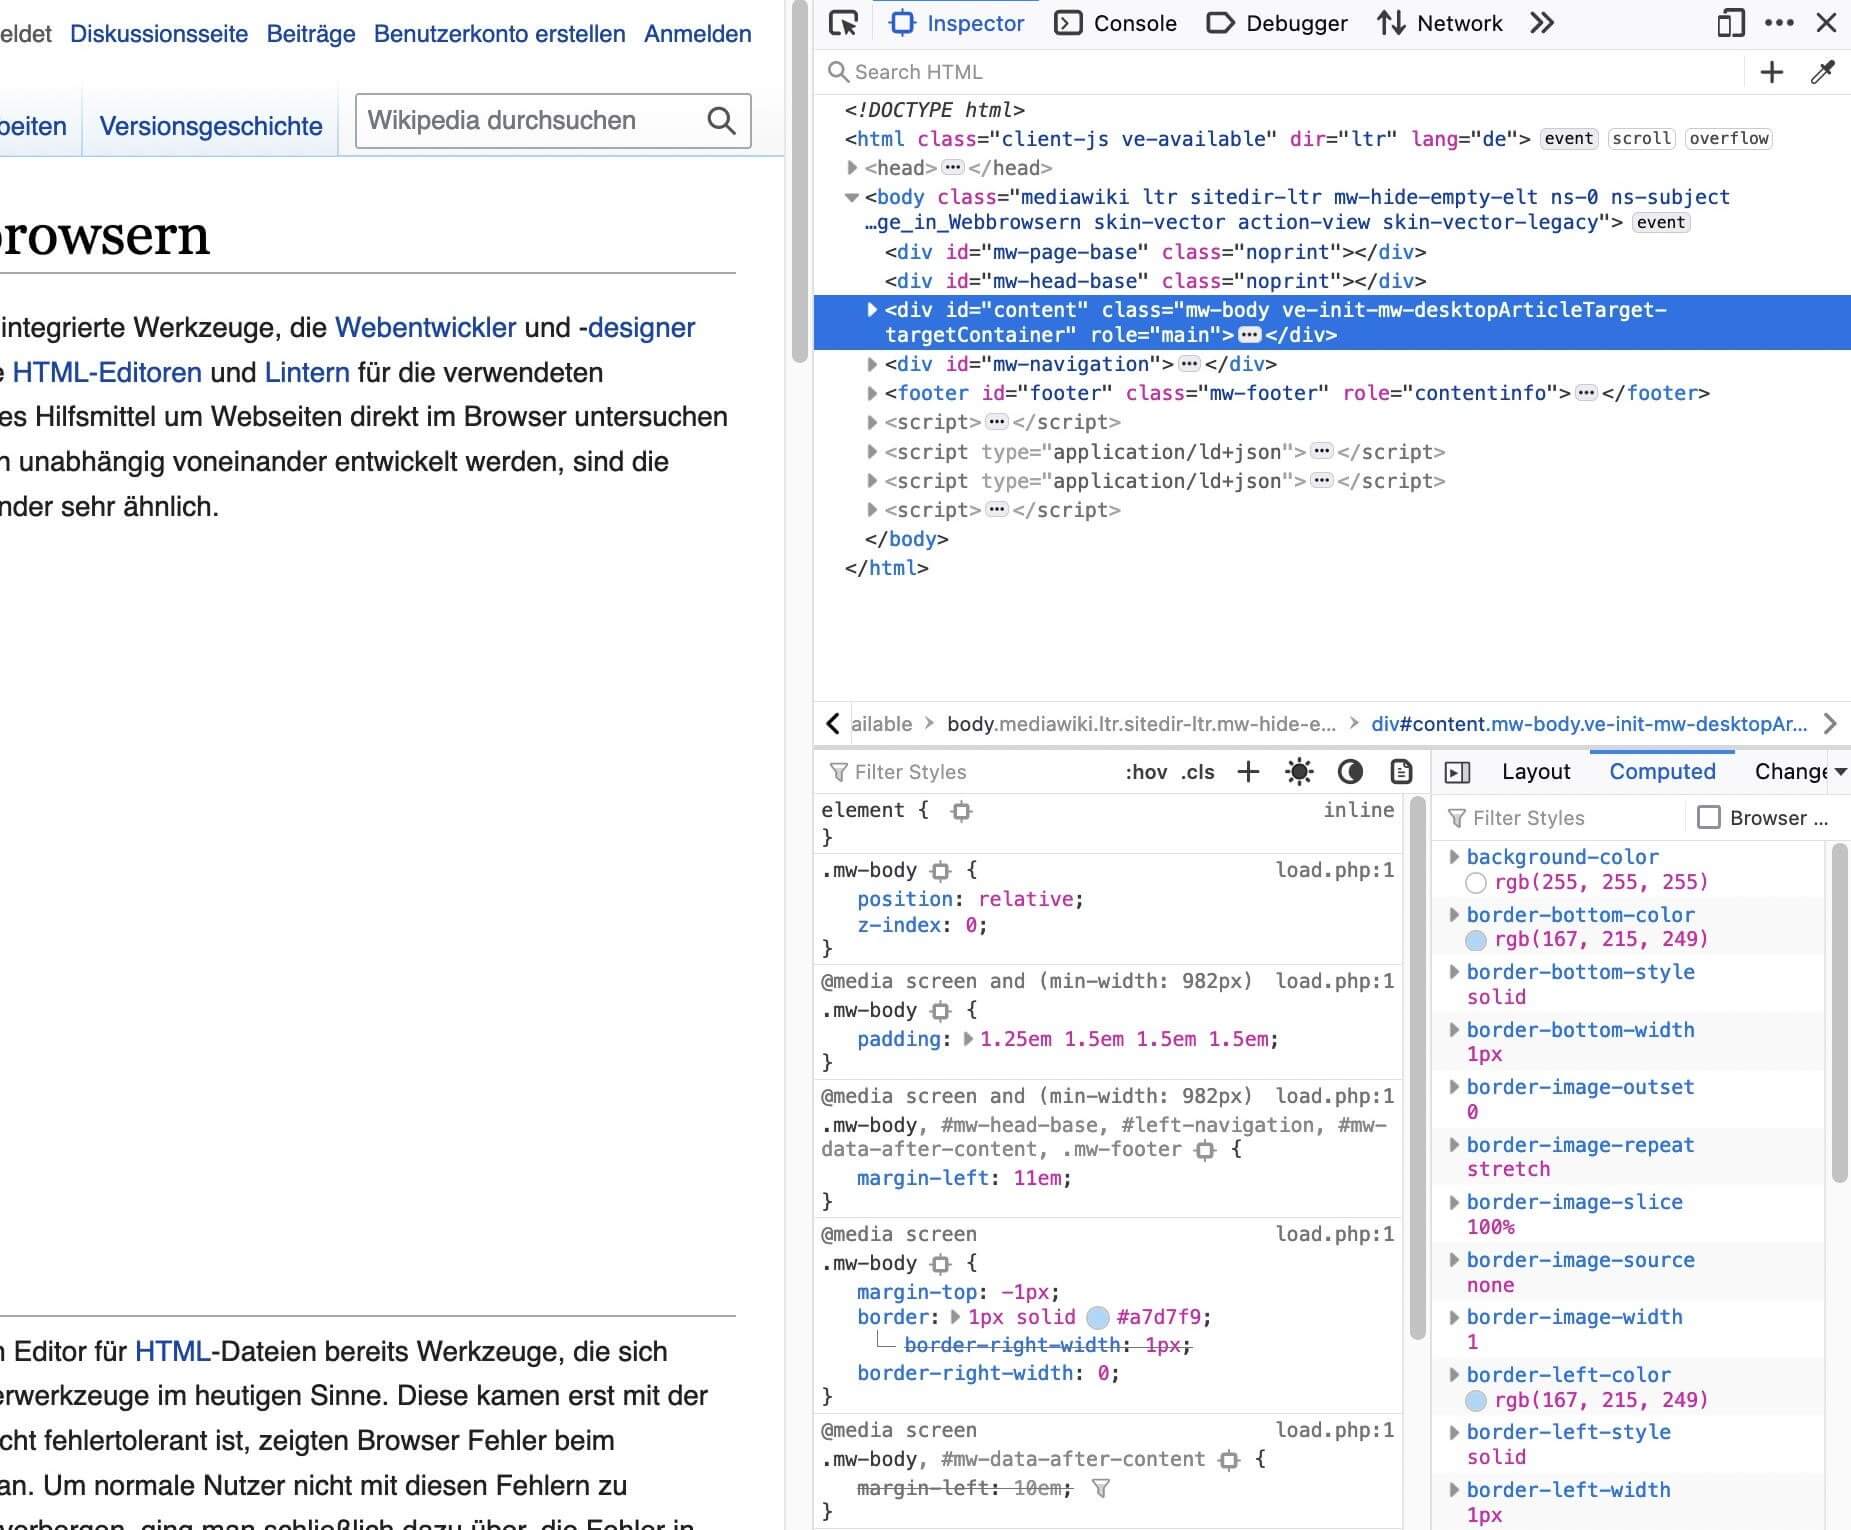Click event badge on html element
The width and height of the screenshot is (1851, 1530).
coord(1568,139)
